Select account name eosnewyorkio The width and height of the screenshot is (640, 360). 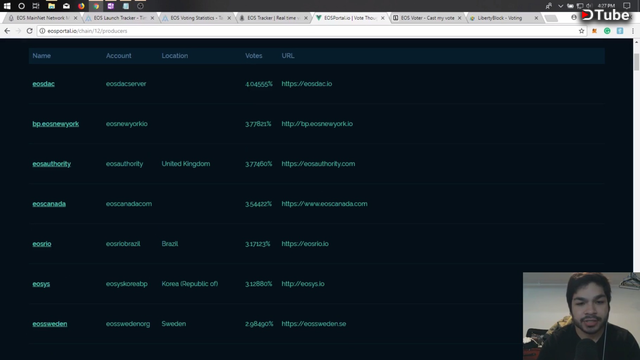click(127, 124)
